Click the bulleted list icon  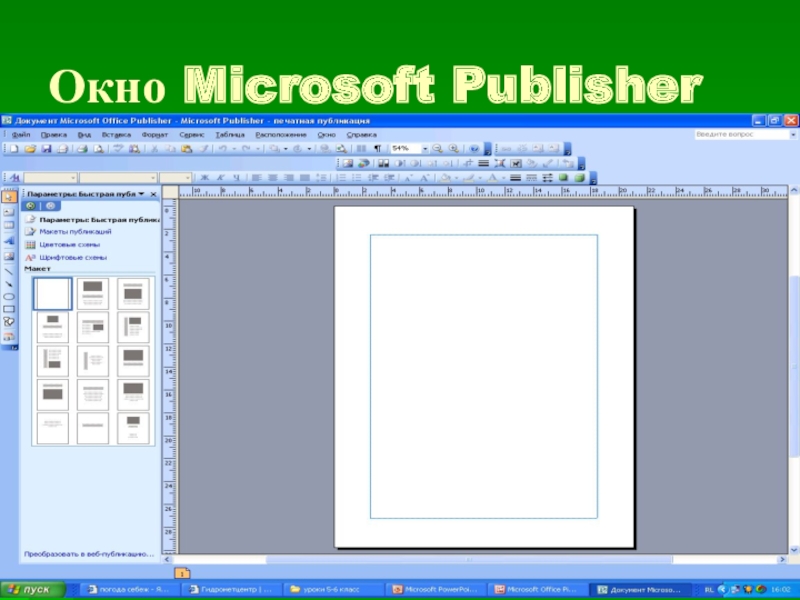tap(357, 178)
